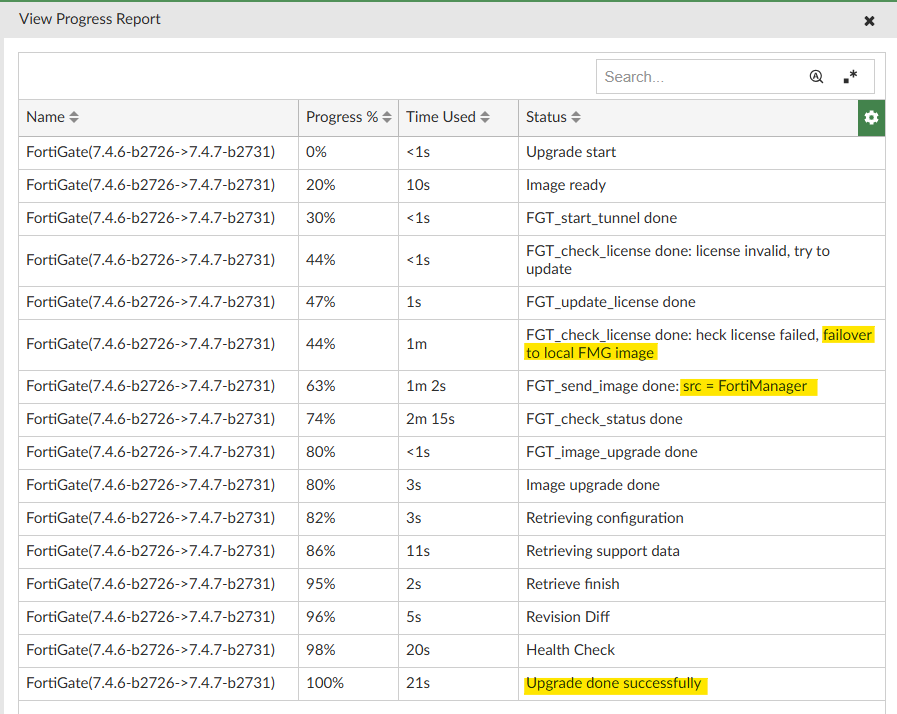
Task: Click 'Upgrade done successfully' status
Action: [x=613, y=684]
